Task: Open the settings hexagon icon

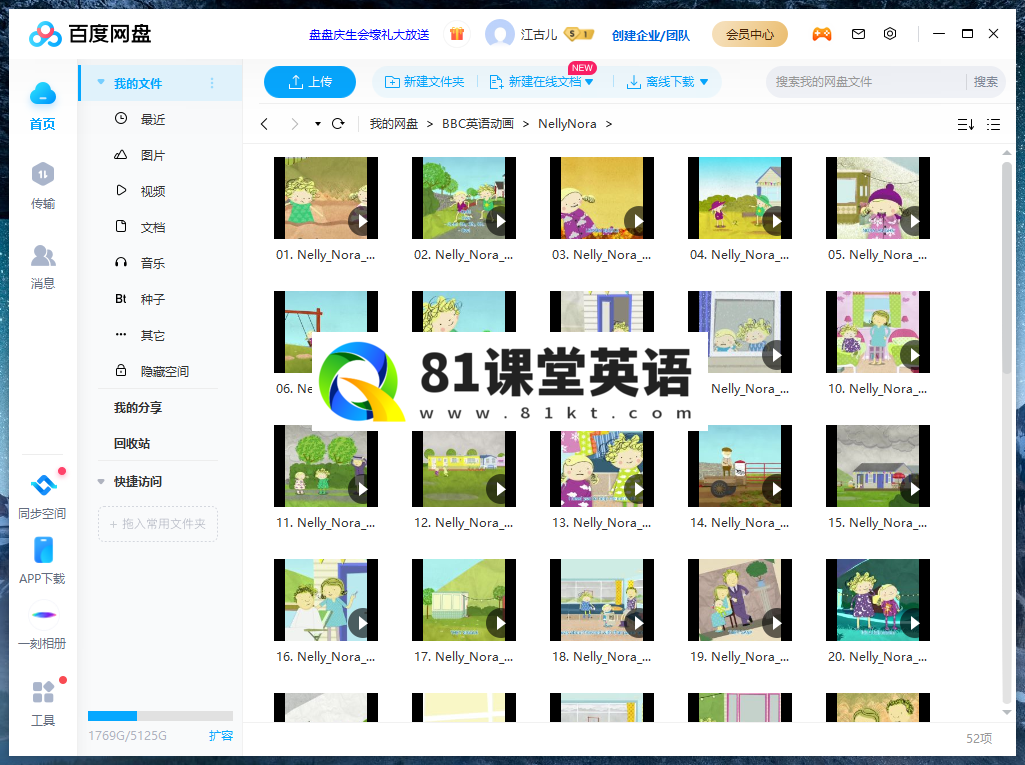Action: coord(890,34)
